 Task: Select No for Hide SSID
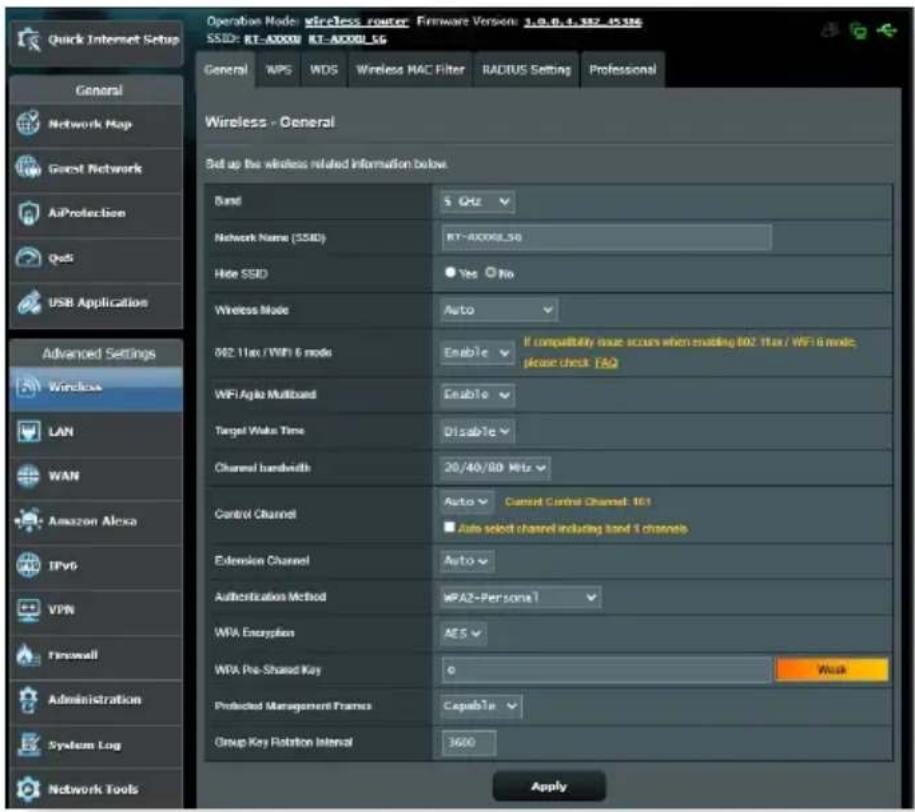pos(491,273)
